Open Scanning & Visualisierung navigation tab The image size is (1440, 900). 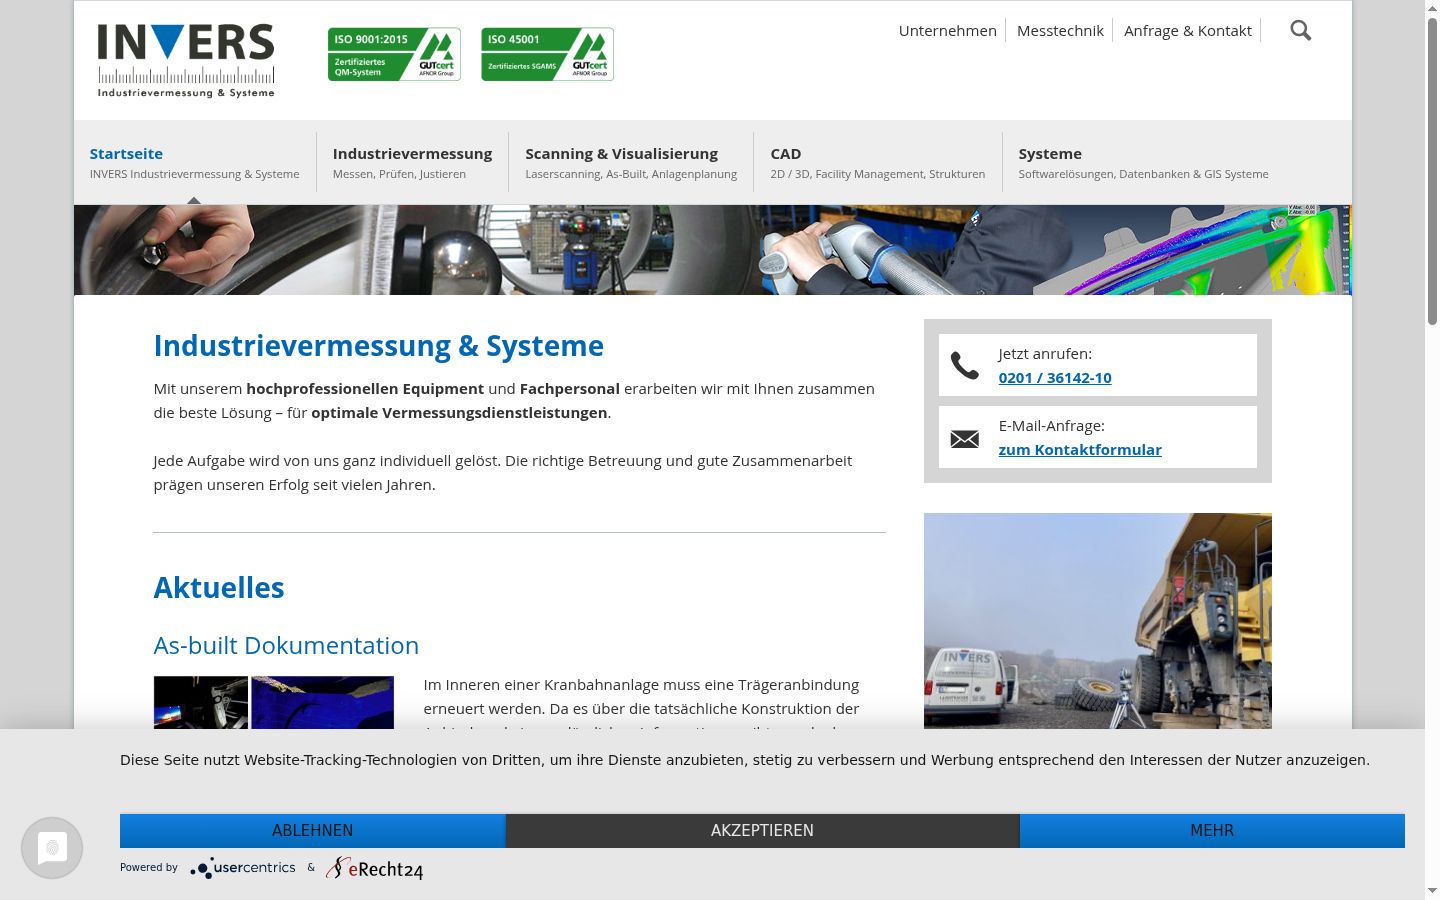pos(631,163)
